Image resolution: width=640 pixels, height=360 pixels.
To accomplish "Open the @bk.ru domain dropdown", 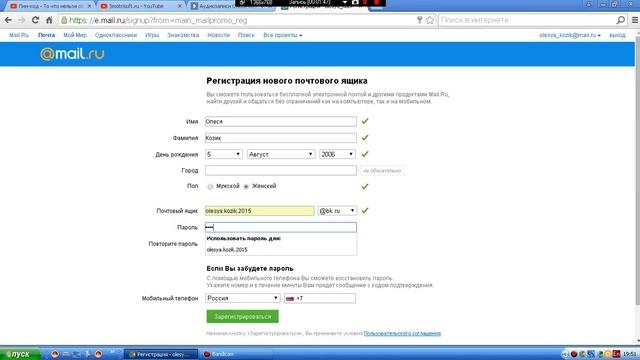I will click(x=337, y=211).
